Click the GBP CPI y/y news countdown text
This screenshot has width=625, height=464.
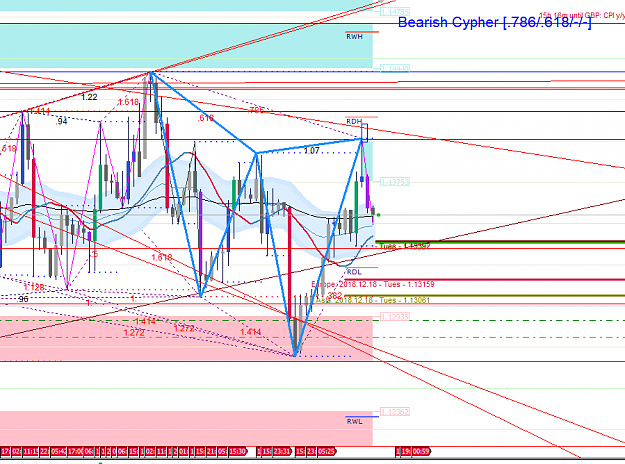click(582, 16)
